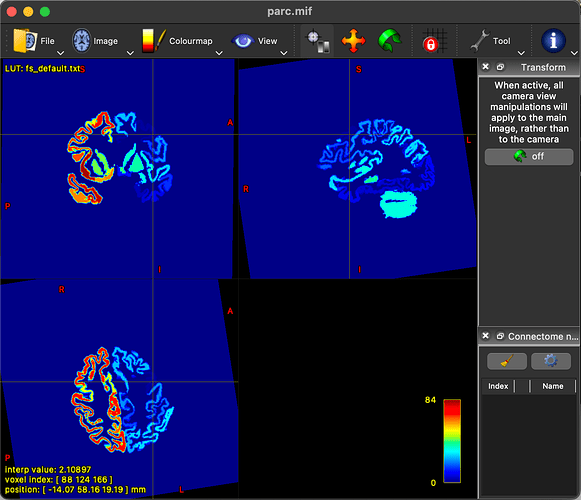Expand the Tool dropdown arrow

click(521, 53)
